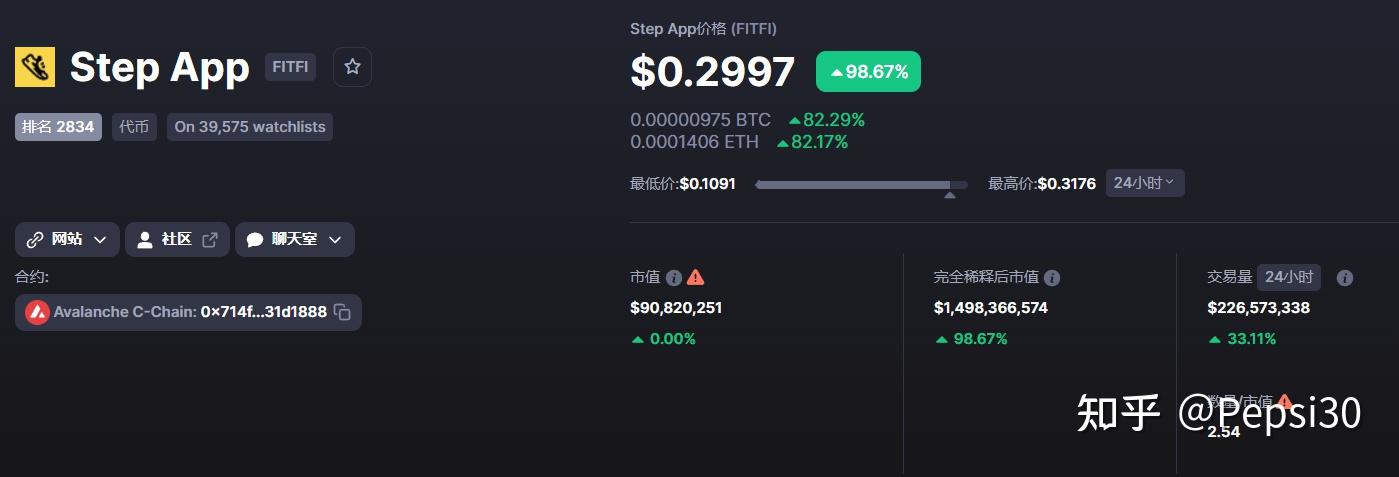Viewport: 1399px width, 477px height.
Task: Click the On 39,575 watchlists badge
Action: [x=250, y=127]
